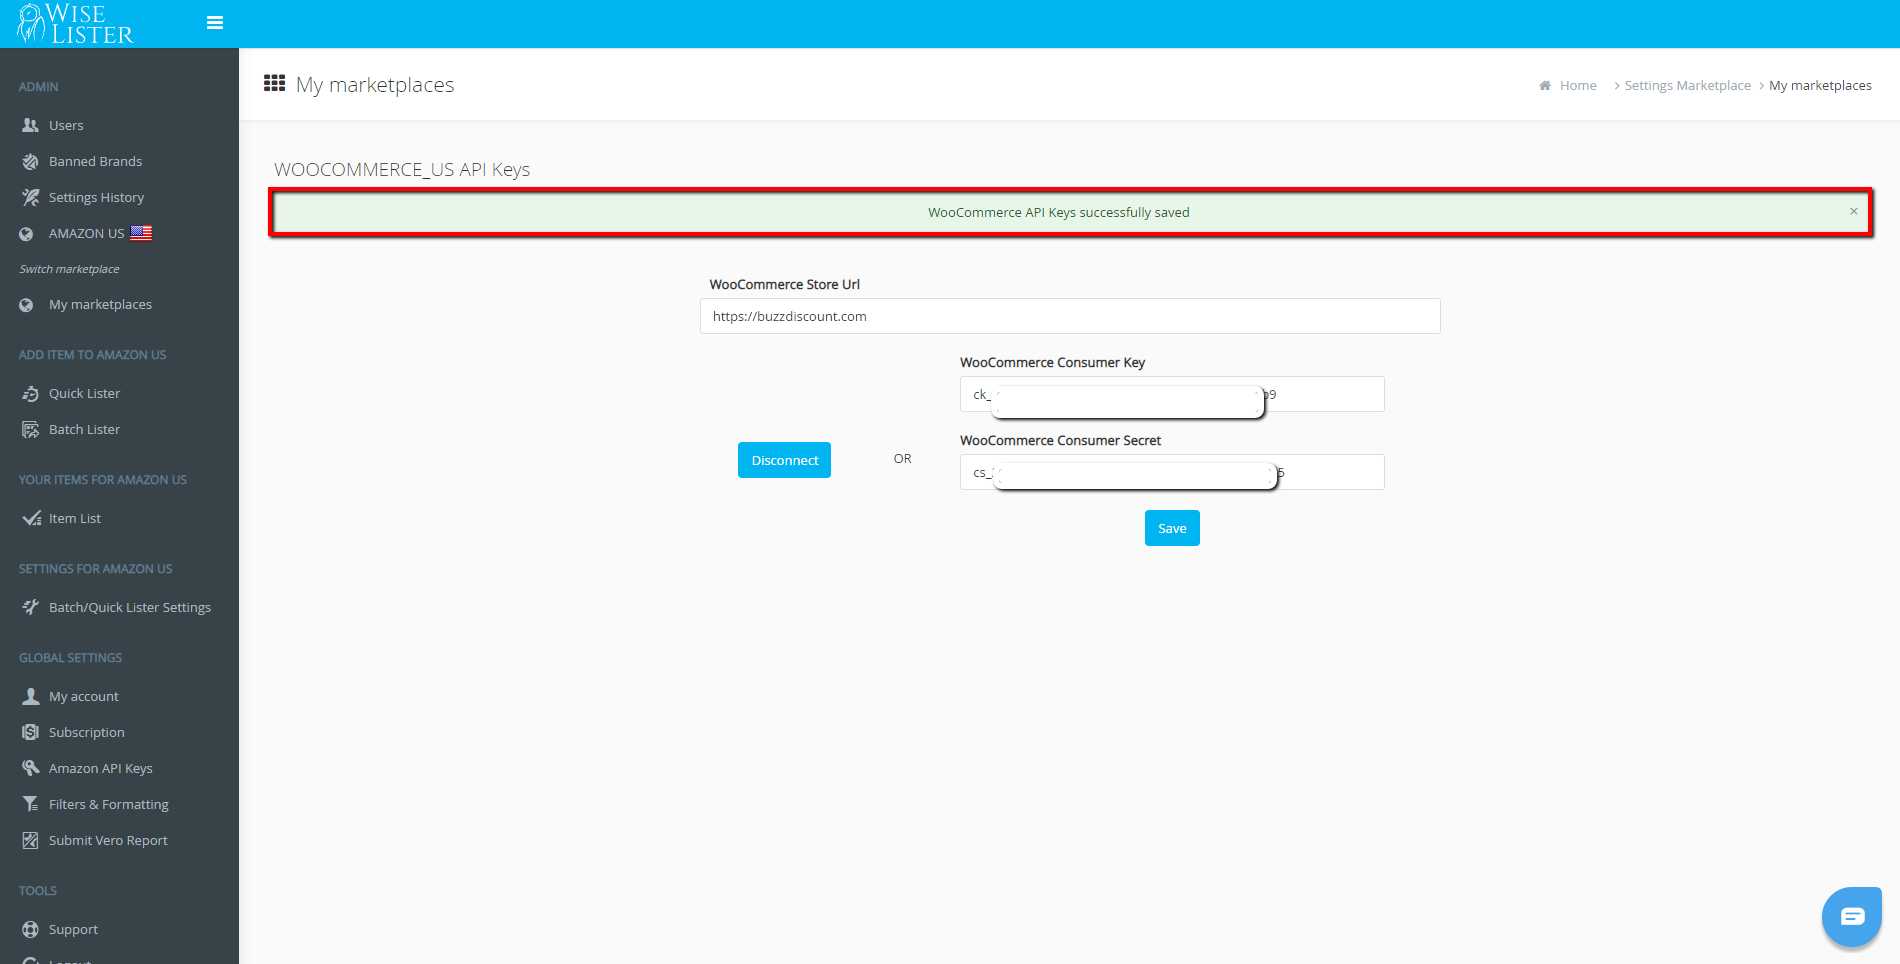
Task: Dismiss the successfully saved alert
Action: pos(1853,211)
